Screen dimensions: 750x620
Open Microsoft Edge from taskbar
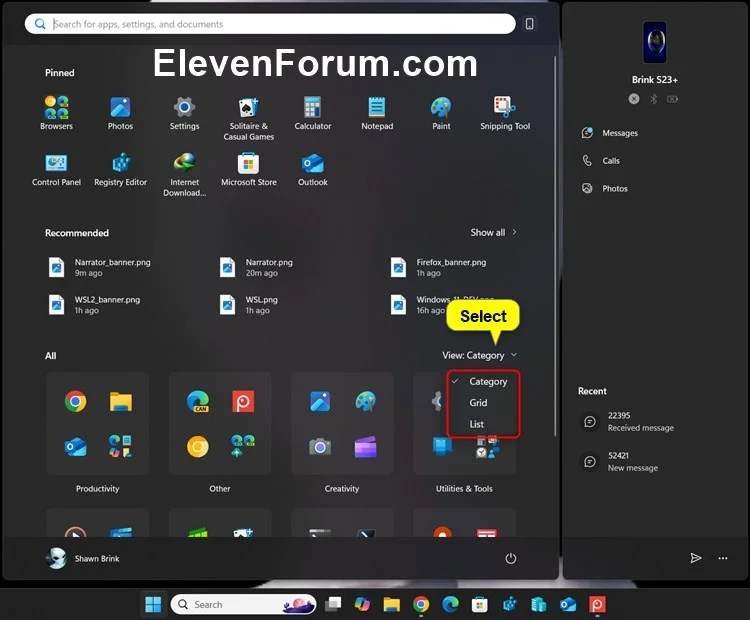[x=451, y=605]
